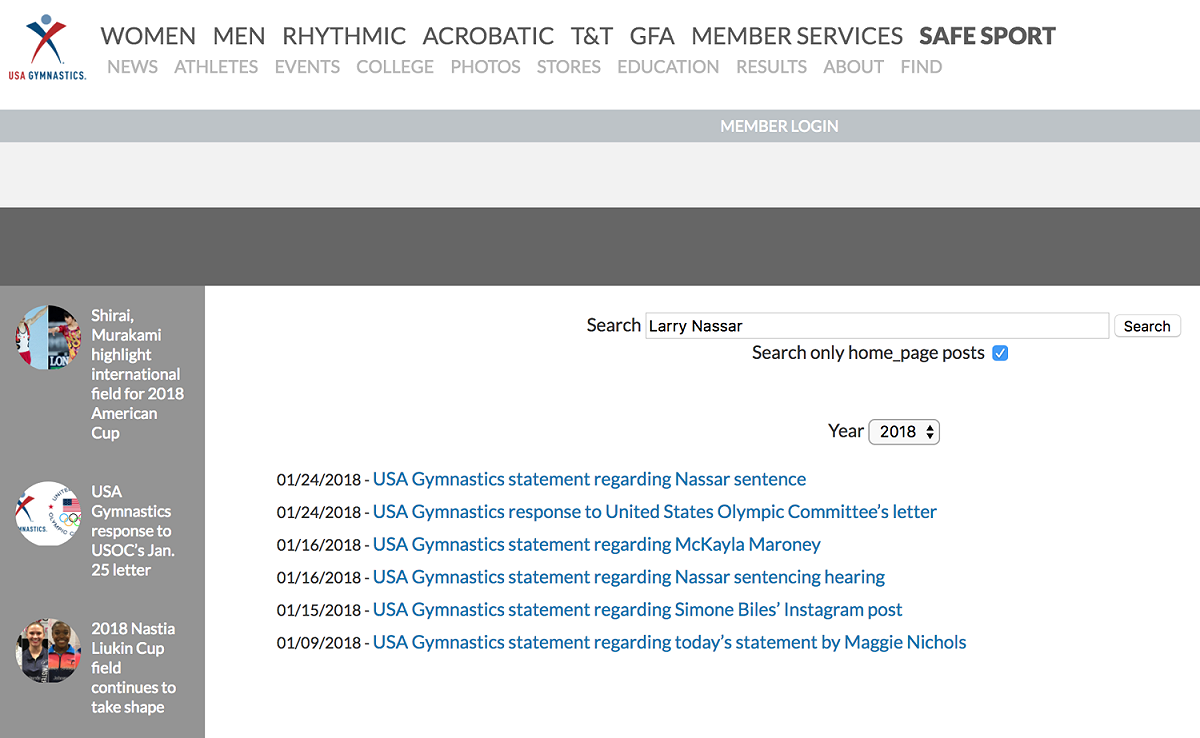Image resolution: width=1200 pixels, height=738 pixels.
Task: Focus the search field containing Larry Nassar
Action: pos(877,326)
